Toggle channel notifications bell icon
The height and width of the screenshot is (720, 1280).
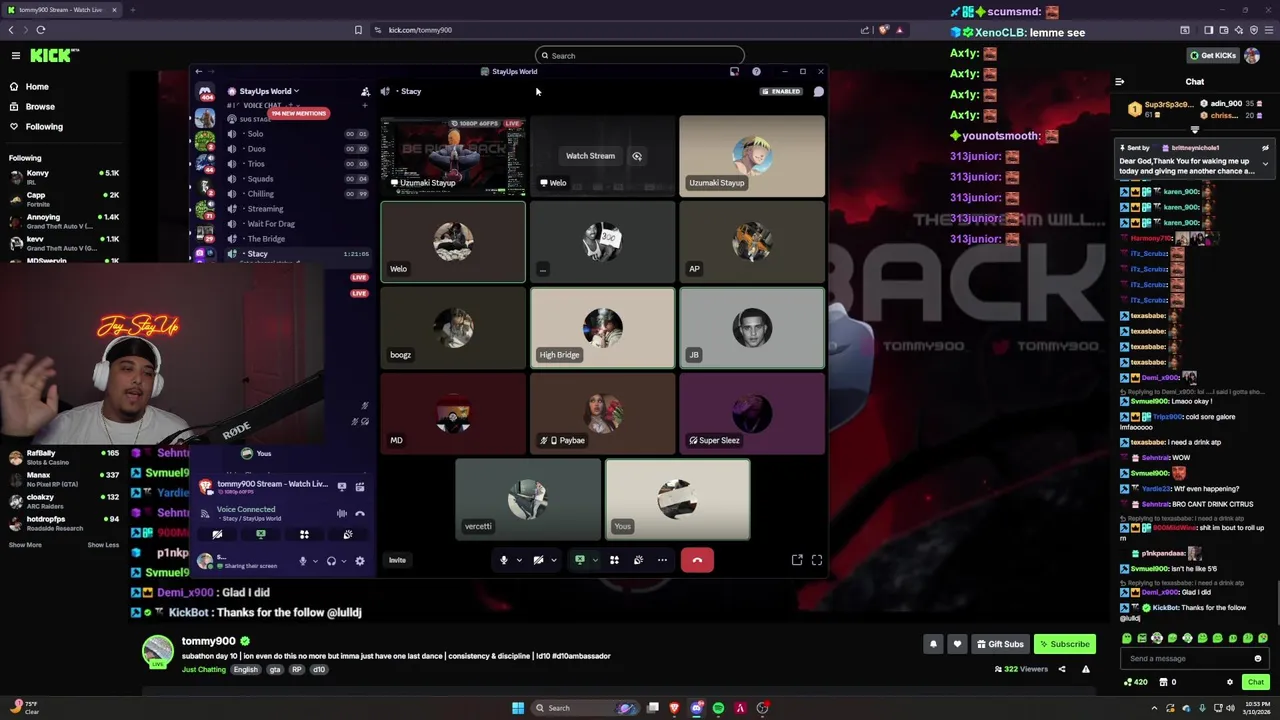933,644
